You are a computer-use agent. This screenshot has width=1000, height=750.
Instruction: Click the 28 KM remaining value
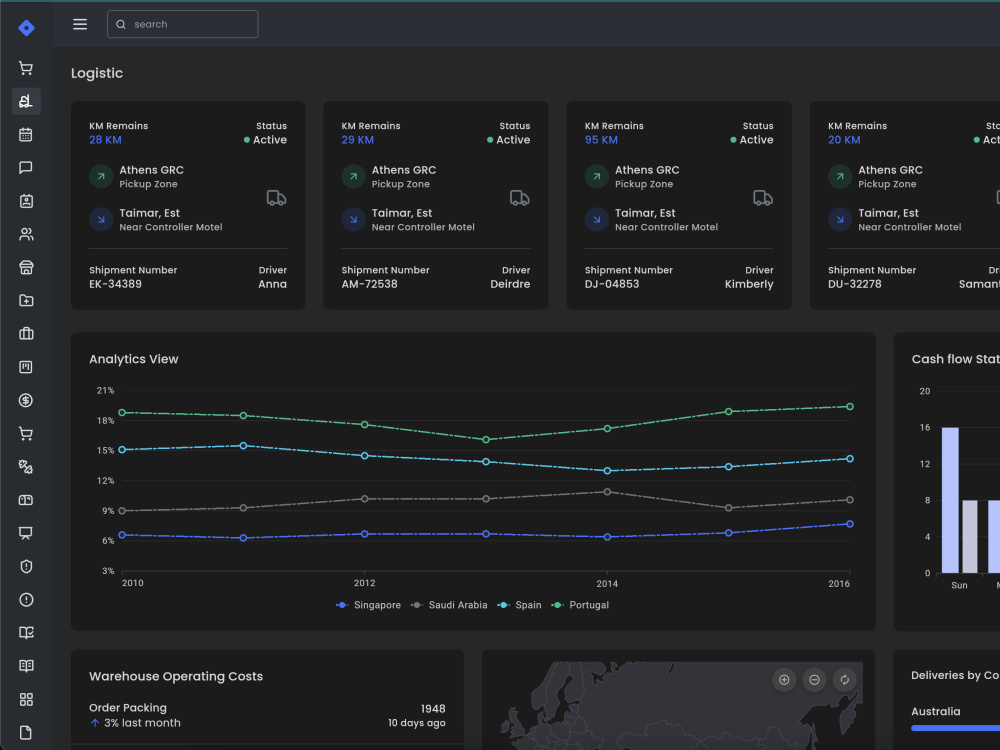[x=105, y=140]
